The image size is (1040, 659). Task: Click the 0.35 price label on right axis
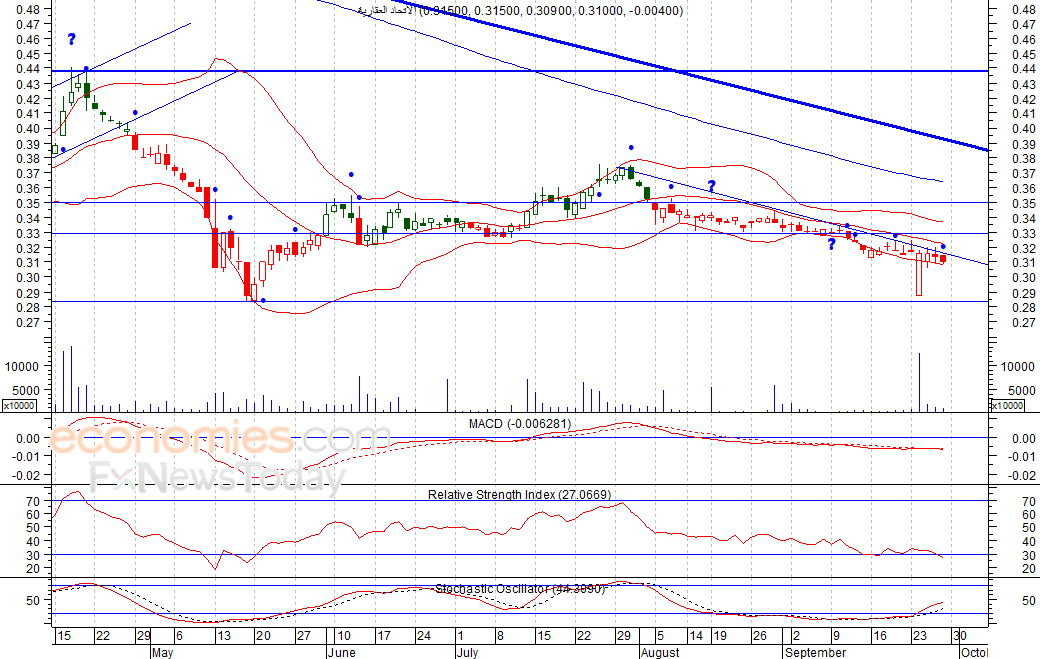pos(1024,204)
